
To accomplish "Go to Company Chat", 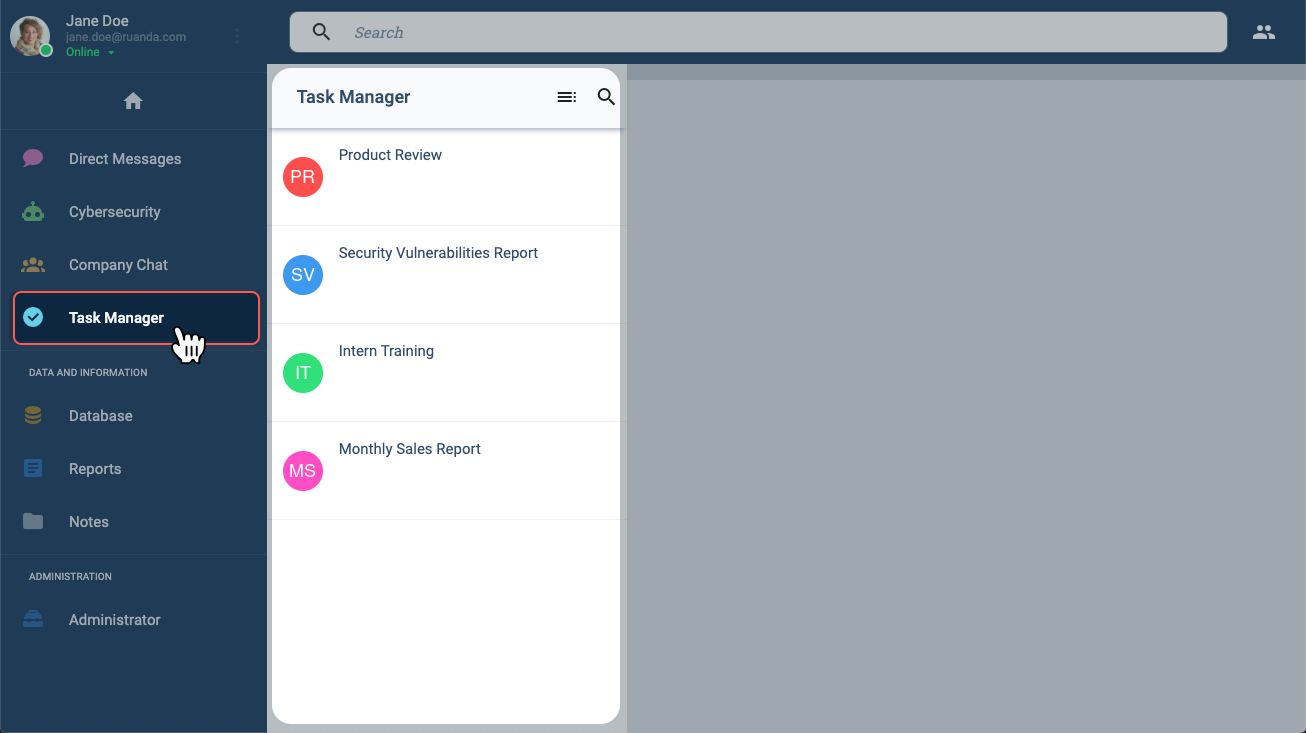I will 134,265.
